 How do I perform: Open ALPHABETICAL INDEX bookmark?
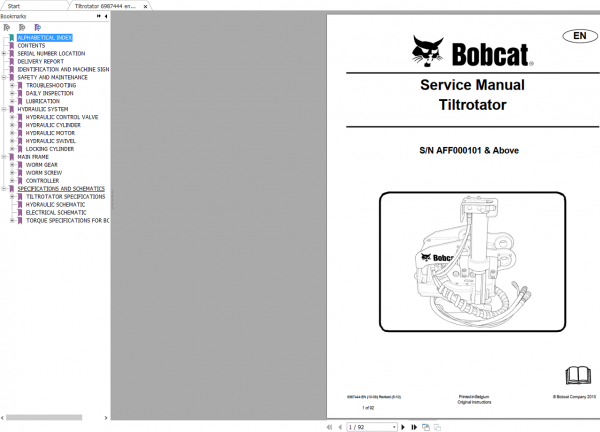point(45,37)
